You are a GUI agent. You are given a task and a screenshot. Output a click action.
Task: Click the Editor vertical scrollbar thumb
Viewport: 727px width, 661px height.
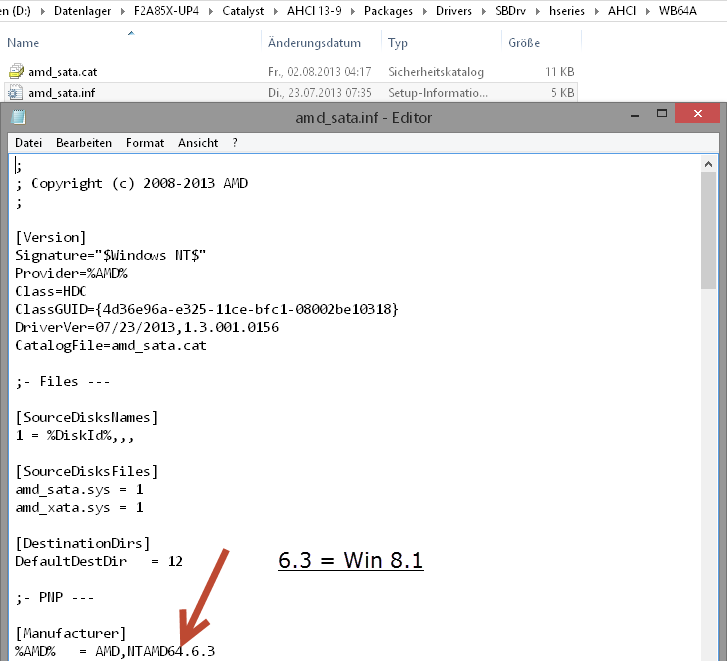pyautogui.click(x=708, y=230)
